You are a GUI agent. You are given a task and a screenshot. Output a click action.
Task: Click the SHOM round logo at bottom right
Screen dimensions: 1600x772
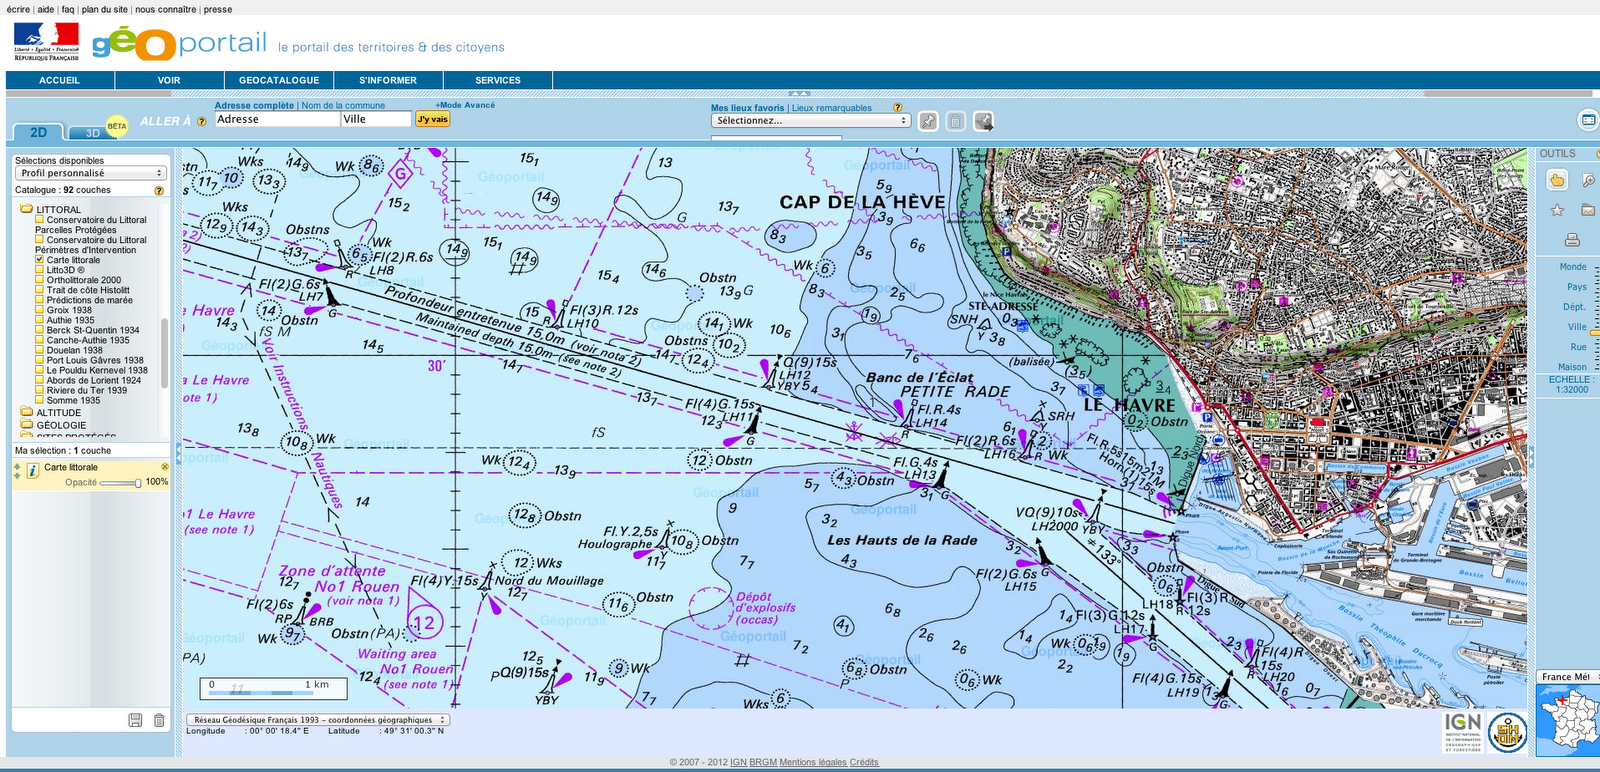pos(1507,732)
